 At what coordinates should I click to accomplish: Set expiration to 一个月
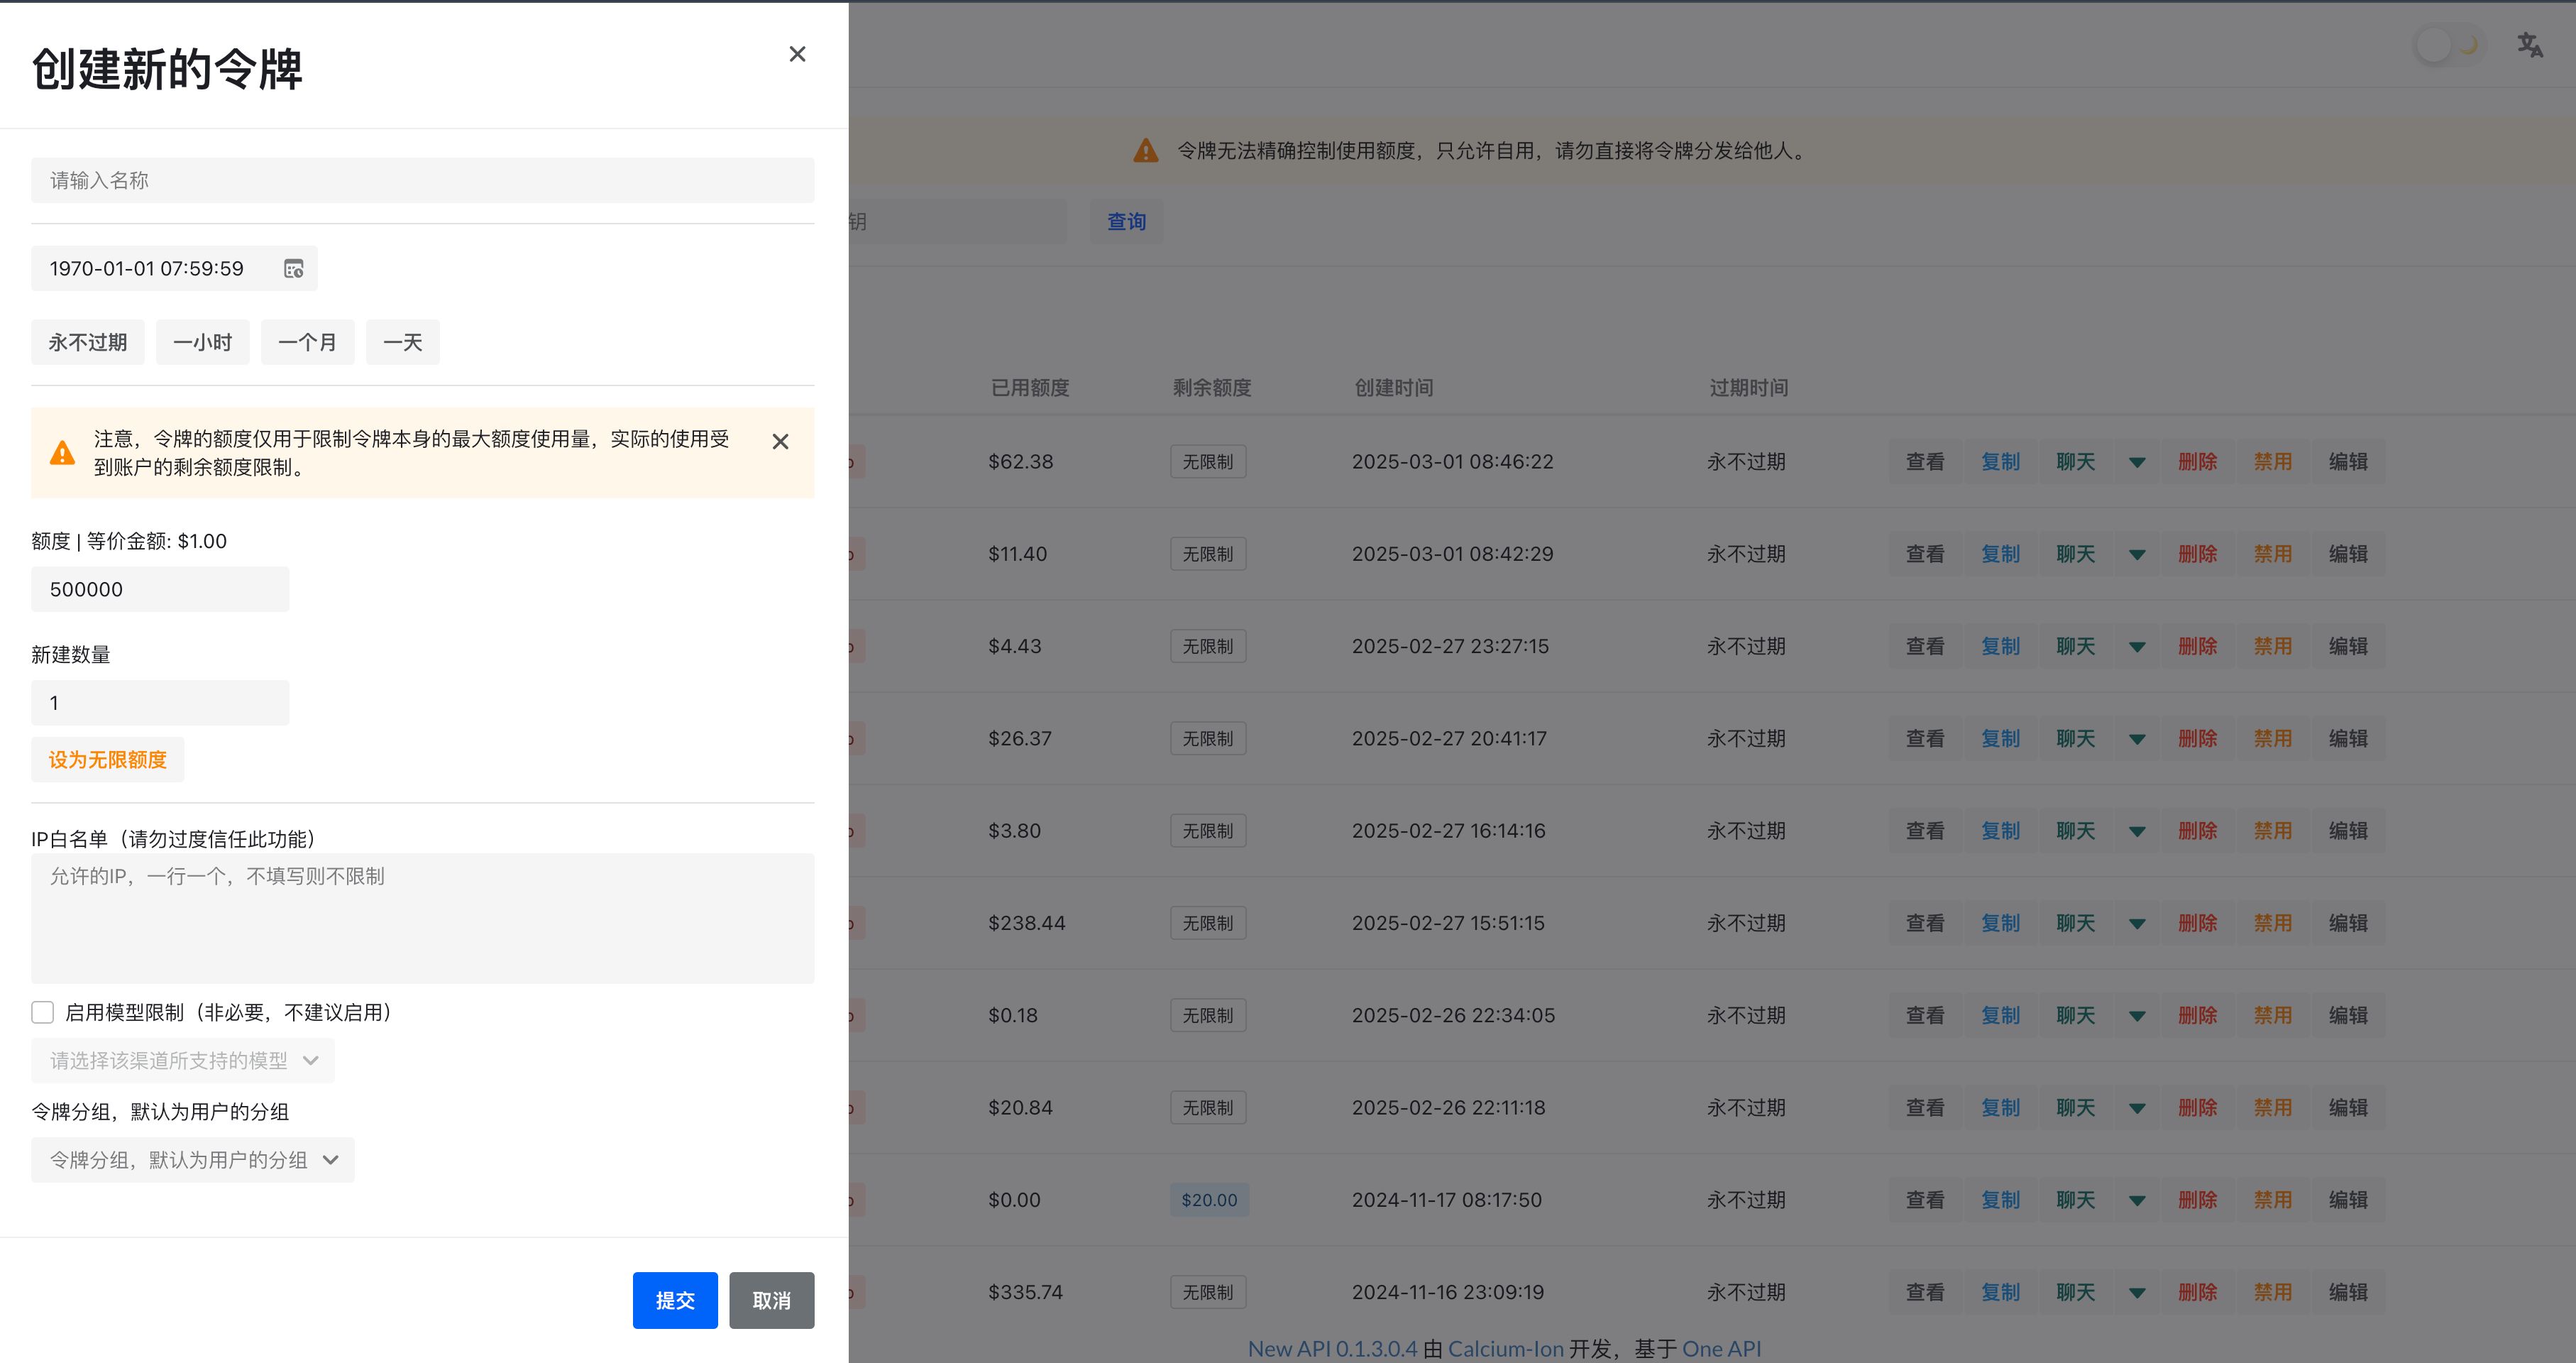(308, 343)
